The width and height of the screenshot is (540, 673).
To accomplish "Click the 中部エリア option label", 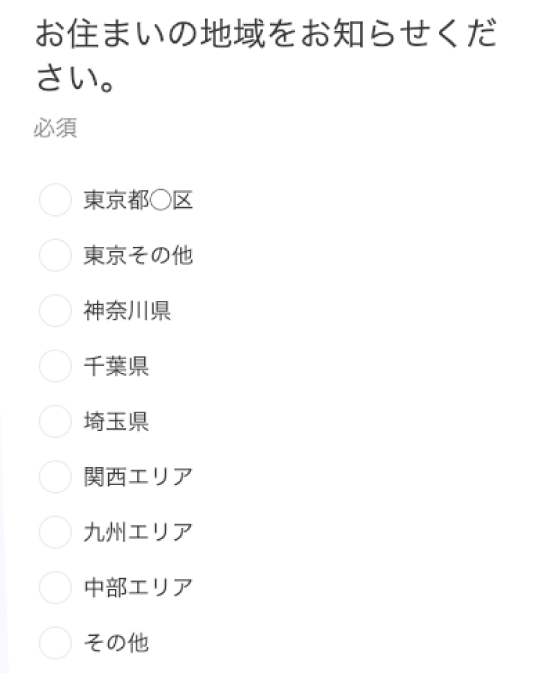I will tap(138, 588).
